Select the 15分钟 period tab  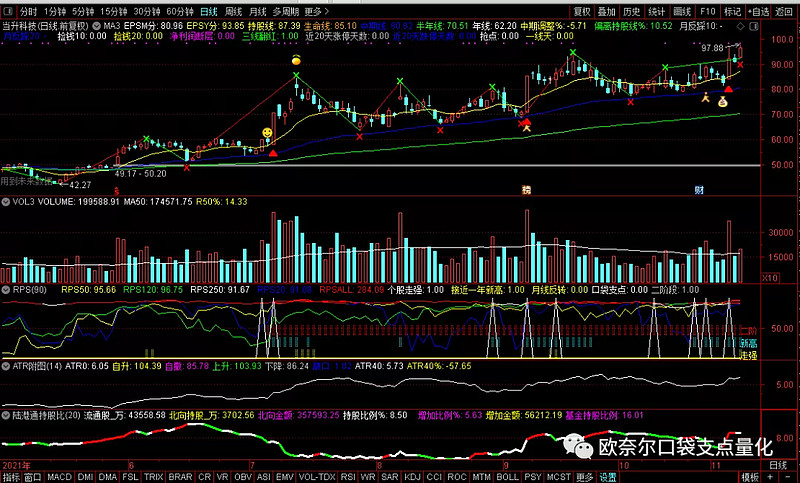pos(113,11)
